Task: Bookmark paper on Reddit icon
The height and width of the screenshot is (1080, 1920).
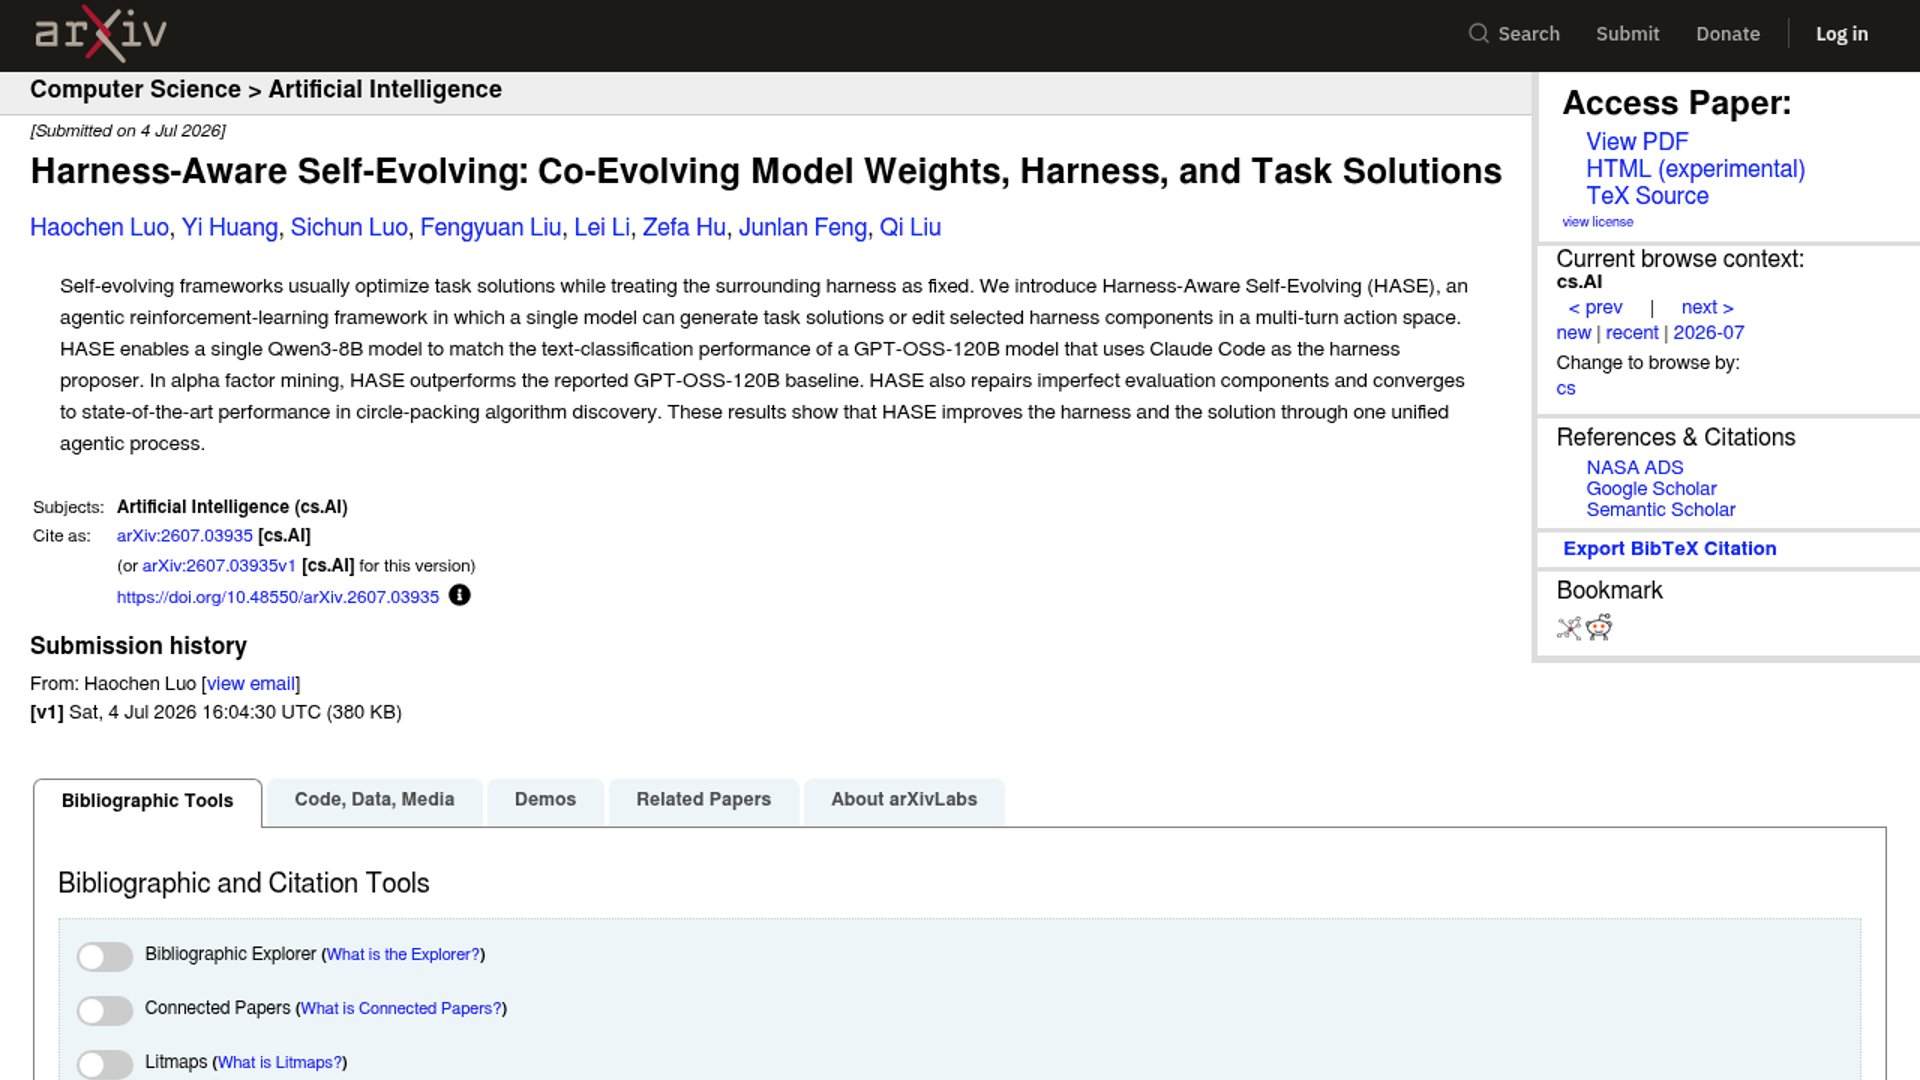Action: tap(1599, 628)
